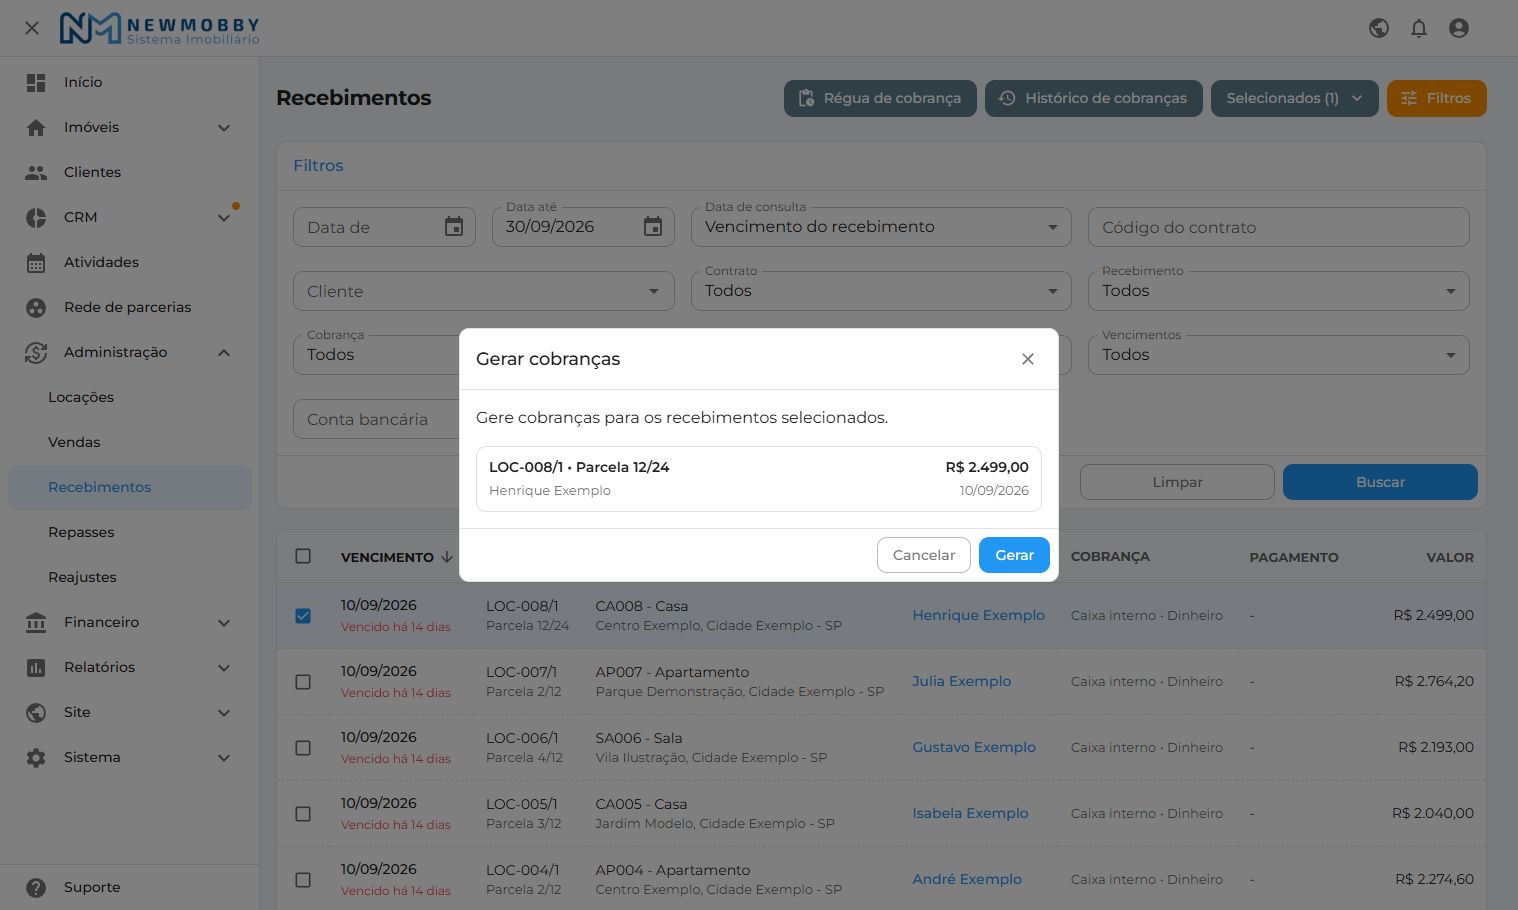
Task: Expand the Financeiro menu chevron
Action: pyautogui.click(x=224, y=622)
